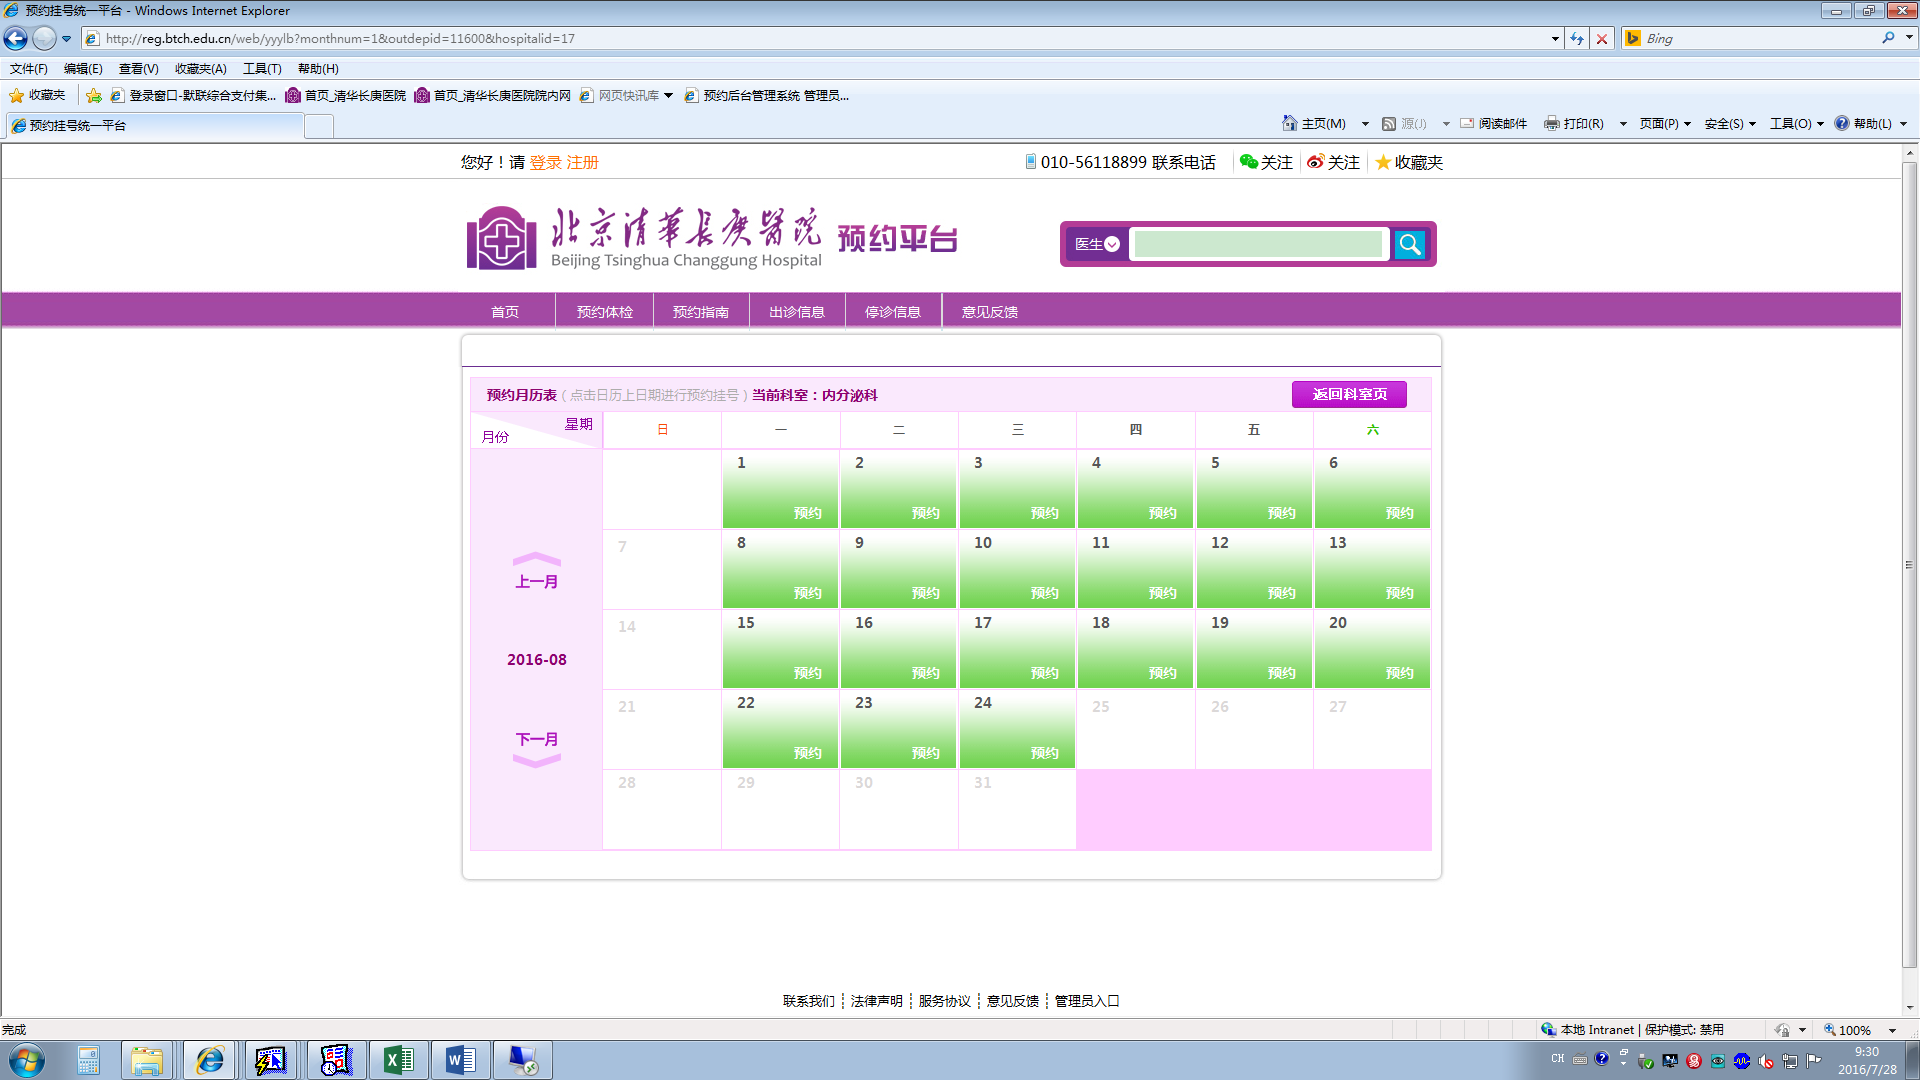The image size is (1920, 1080).
Task: Click the down chevron for 下一月
Action: 536,762
